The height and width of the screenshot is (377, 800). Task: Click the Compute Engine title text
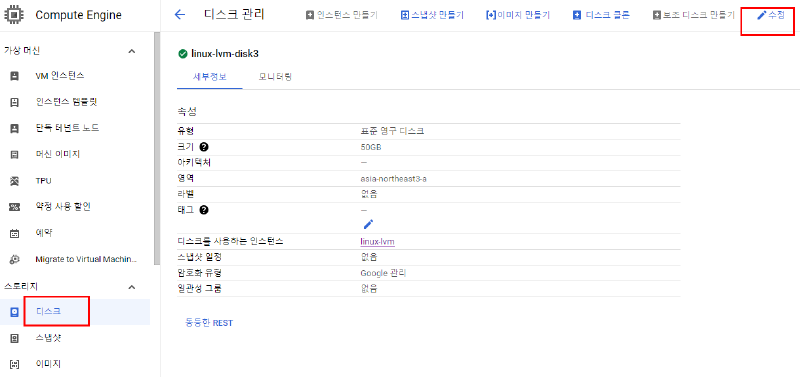[79, 15]
